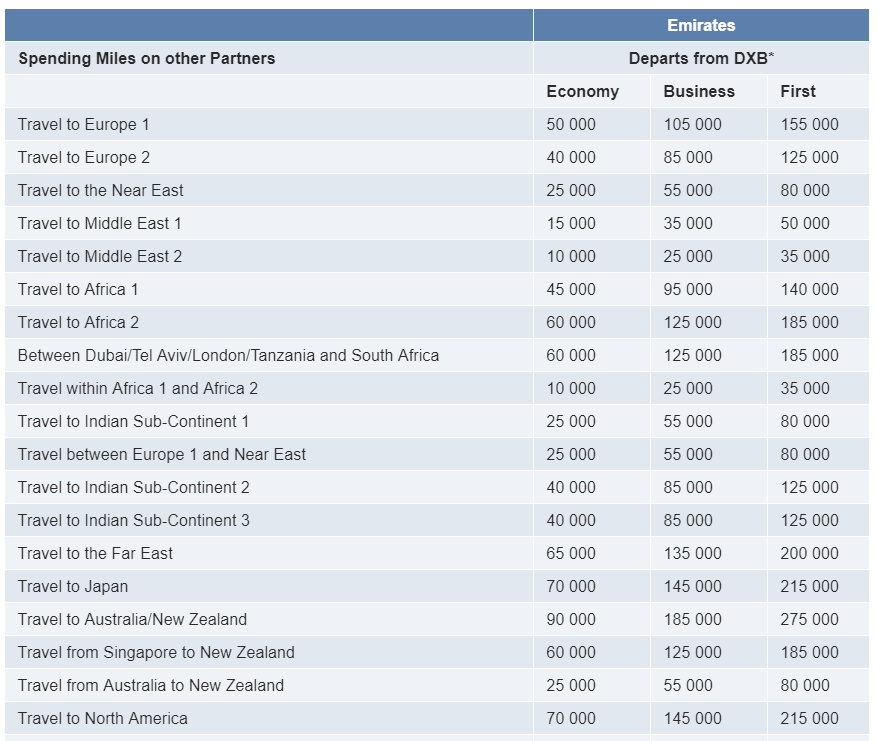Click 'Travel from Australia to New Zealand'
This screenshot has width=879, height=741.
click(x=151, y=686)
